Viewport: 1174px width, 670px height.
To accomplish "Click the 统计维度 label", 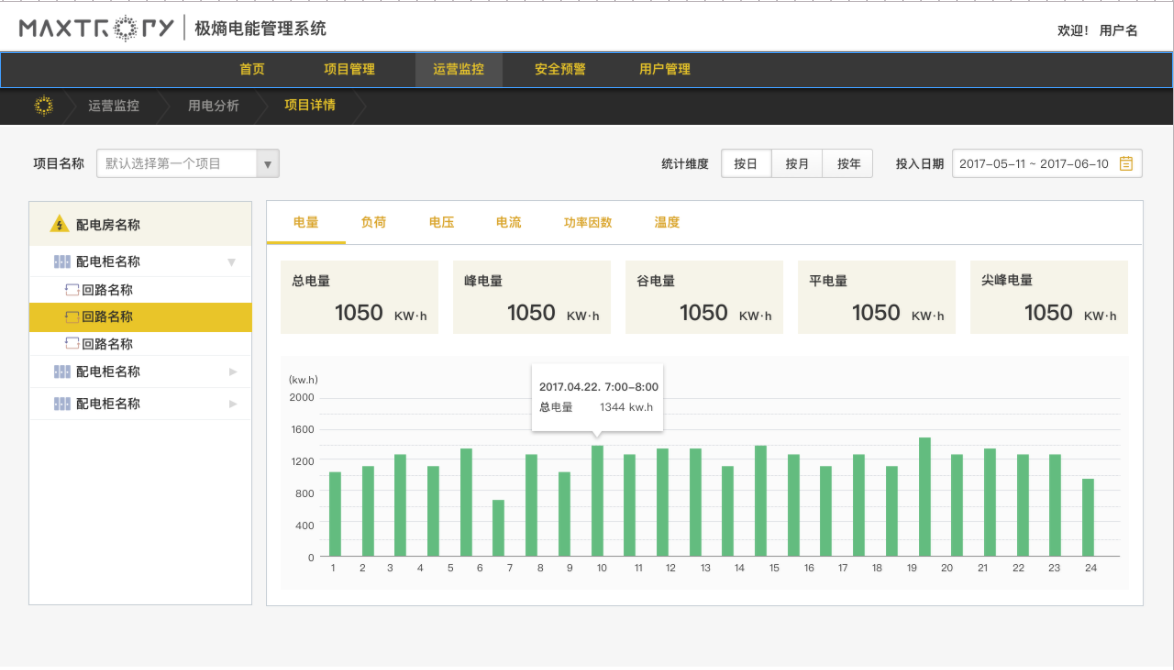I will pos(685,164).
